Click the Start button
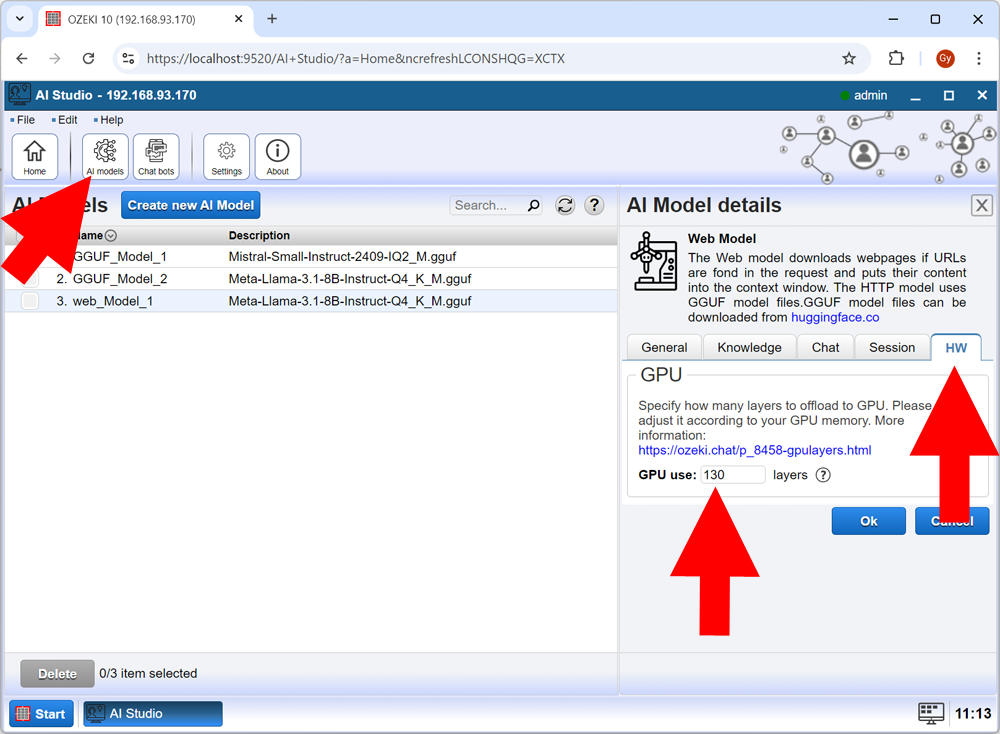Viewport: 1000px width, 734px height. point(41,714)
